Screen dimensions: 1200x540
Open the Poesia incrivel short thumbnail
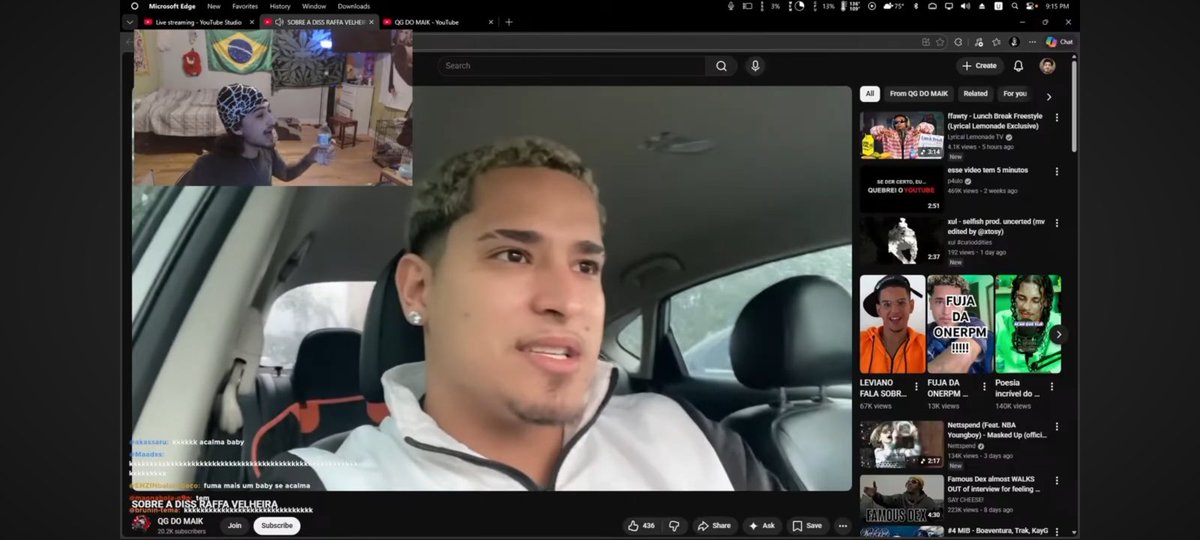pyautogui.click(x=1028, y=324)
